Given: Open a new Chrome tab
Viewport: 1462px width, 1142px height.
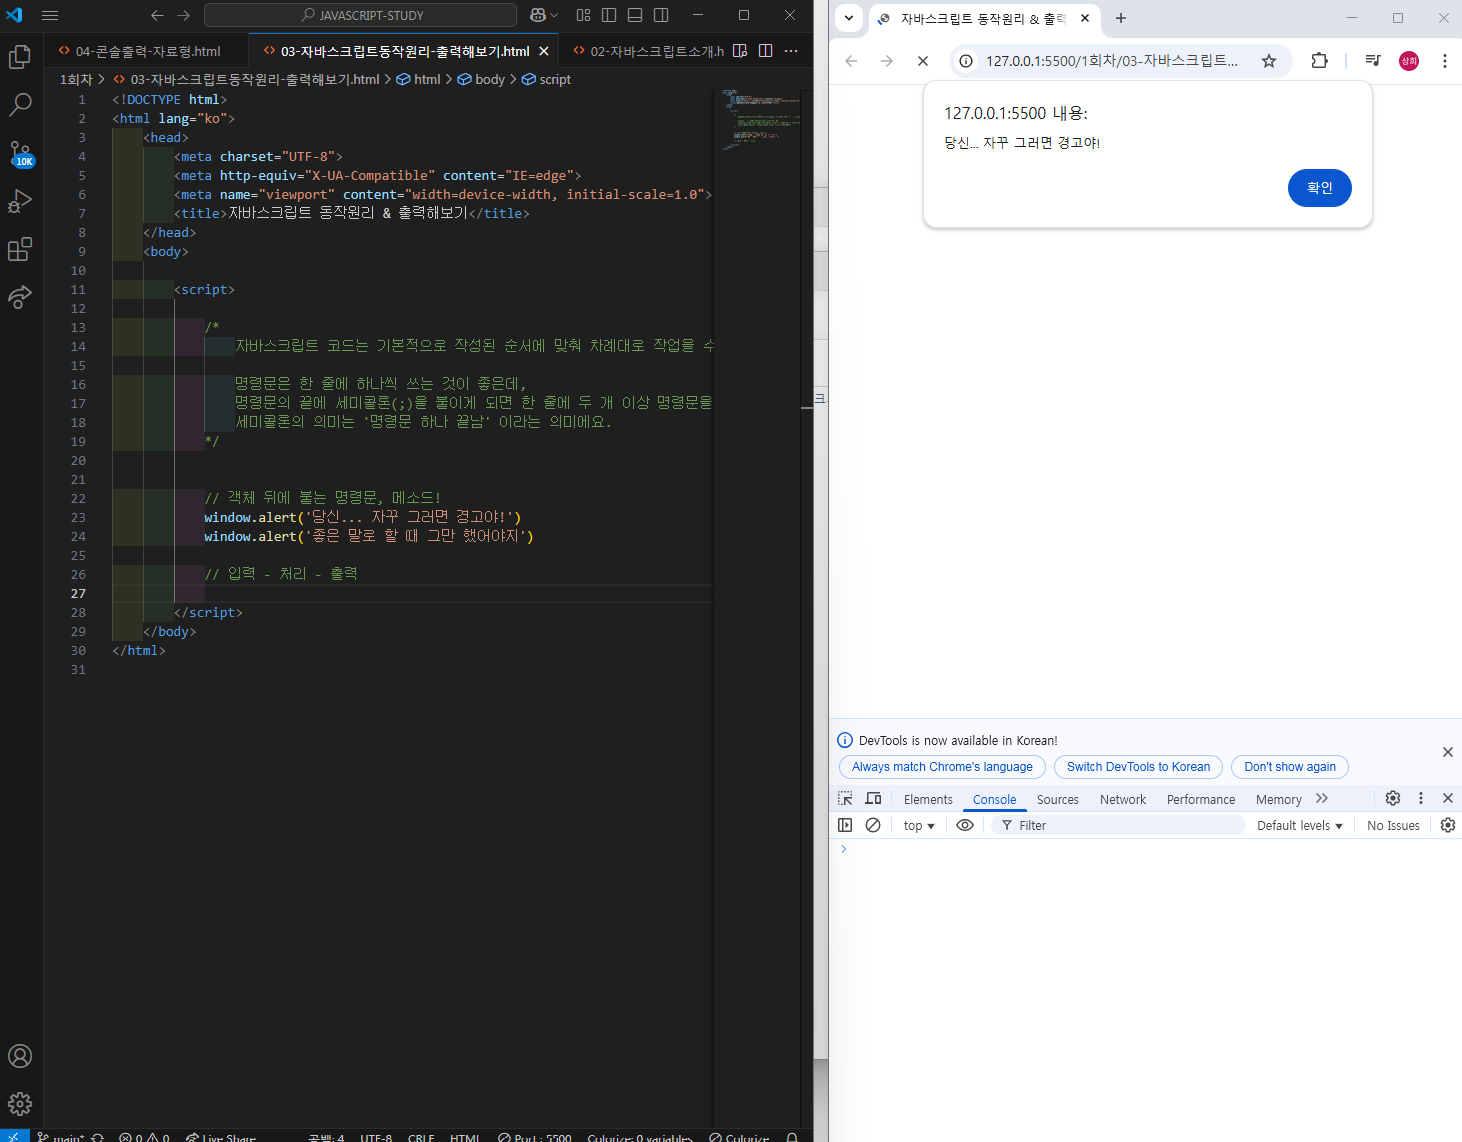Looking at the screenshot, I should (1121, 18).
